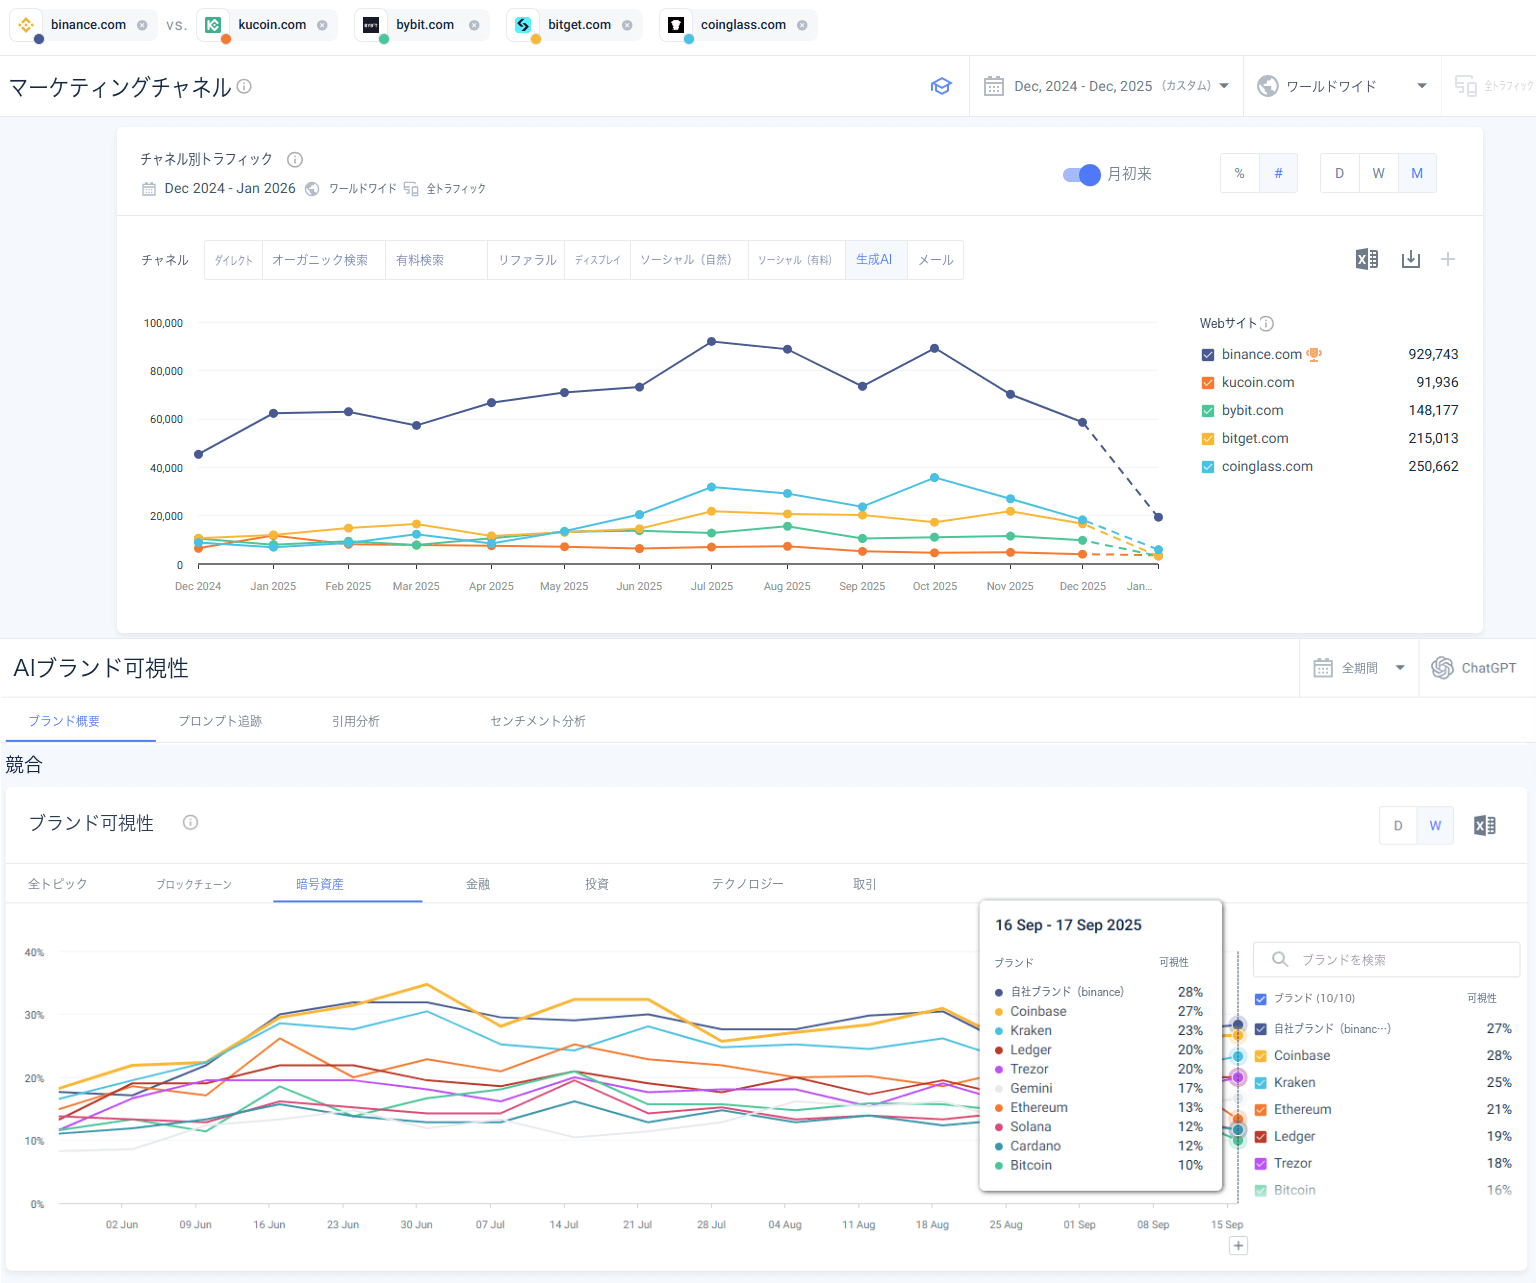Switch chart to percentage view
The image size is (1536, 1283).
tap(1240, 173)
